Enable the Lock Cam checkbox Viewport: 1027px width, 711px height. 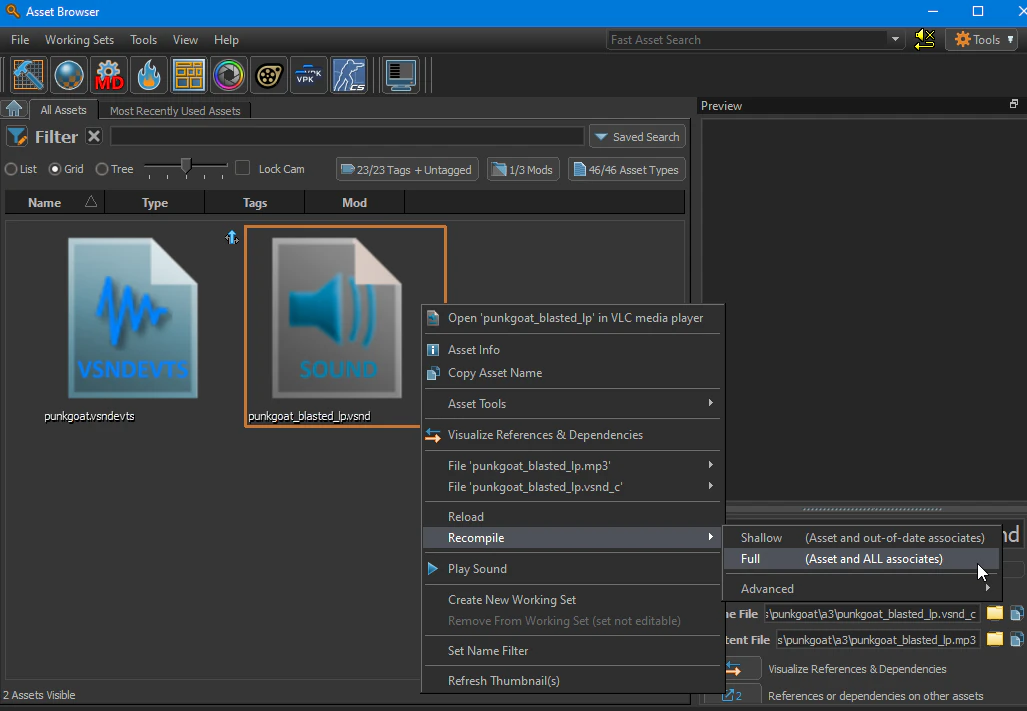pyautogui.click(x=242, y=169)
